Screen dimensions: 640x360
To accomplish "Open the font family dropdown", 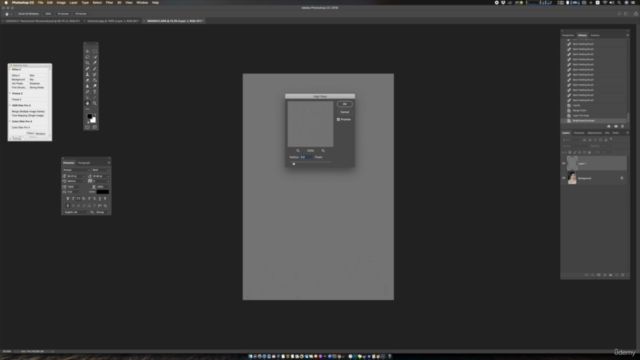I will point(76,170).
